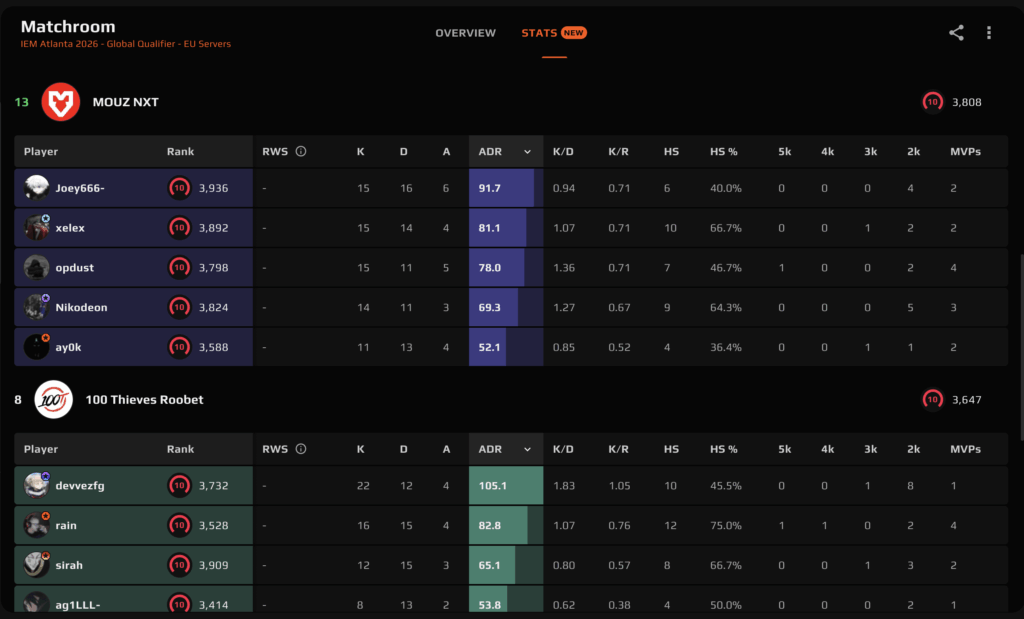Click the RWS info icon in 100 Thieves table
This screenshot has width=1024, height=619.
(301, 449)
